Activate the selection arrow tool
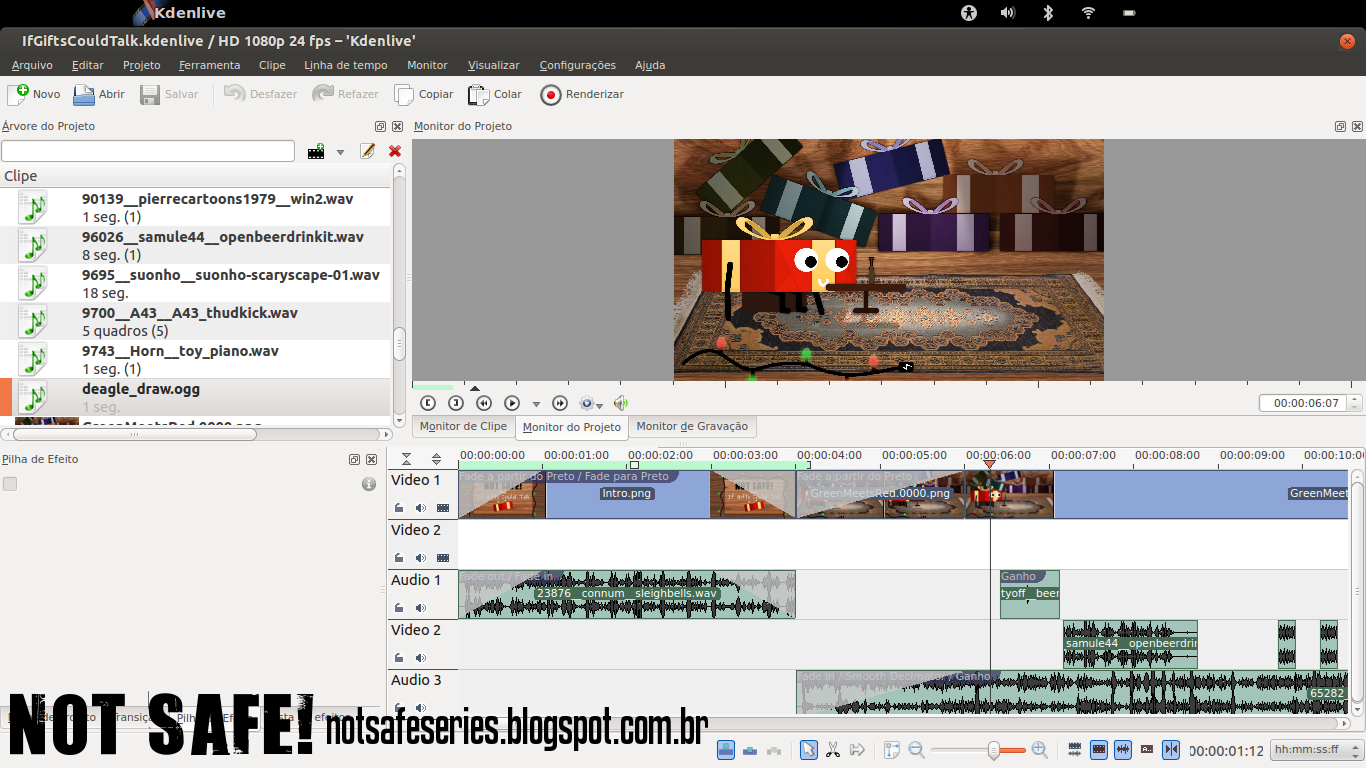The height and width of the screenshot is (768, 1366). [808, 750]
